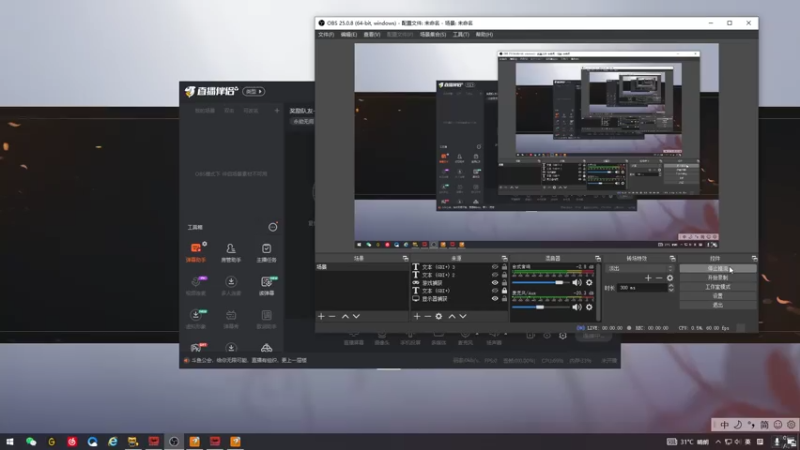Move the scene up in the list

[x=345, y=316]
